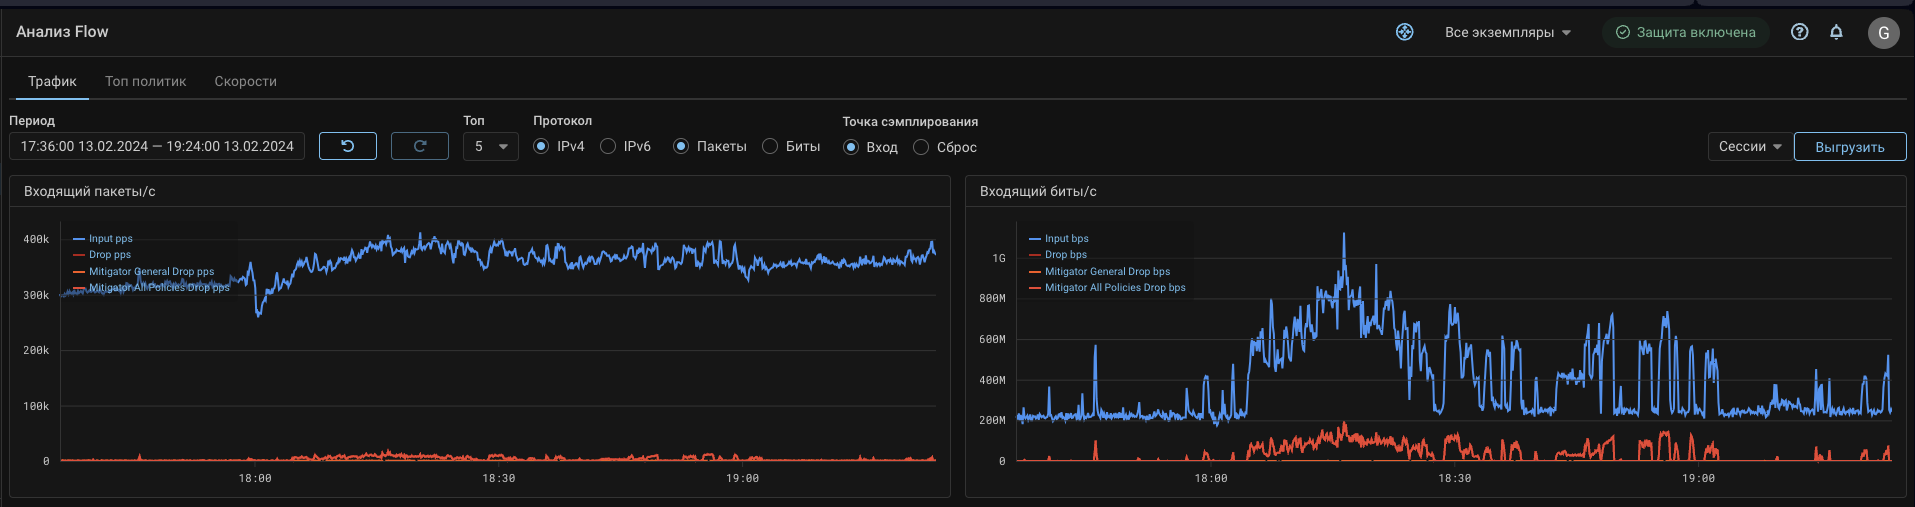Select the Биты radio button

pos(770,147)
